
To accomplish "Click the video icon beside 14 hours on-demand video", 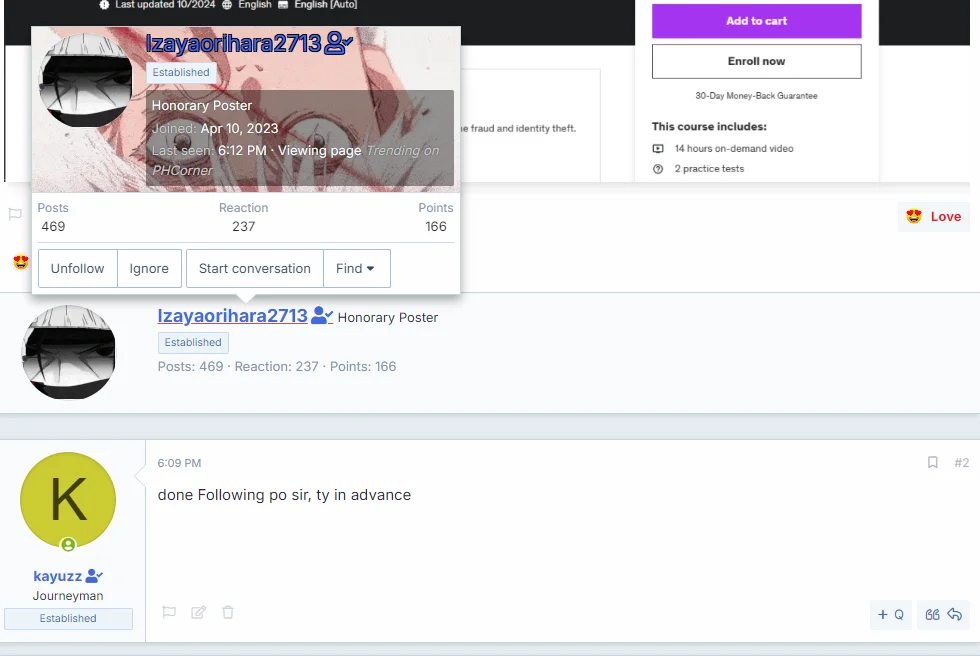I will 658,149.
